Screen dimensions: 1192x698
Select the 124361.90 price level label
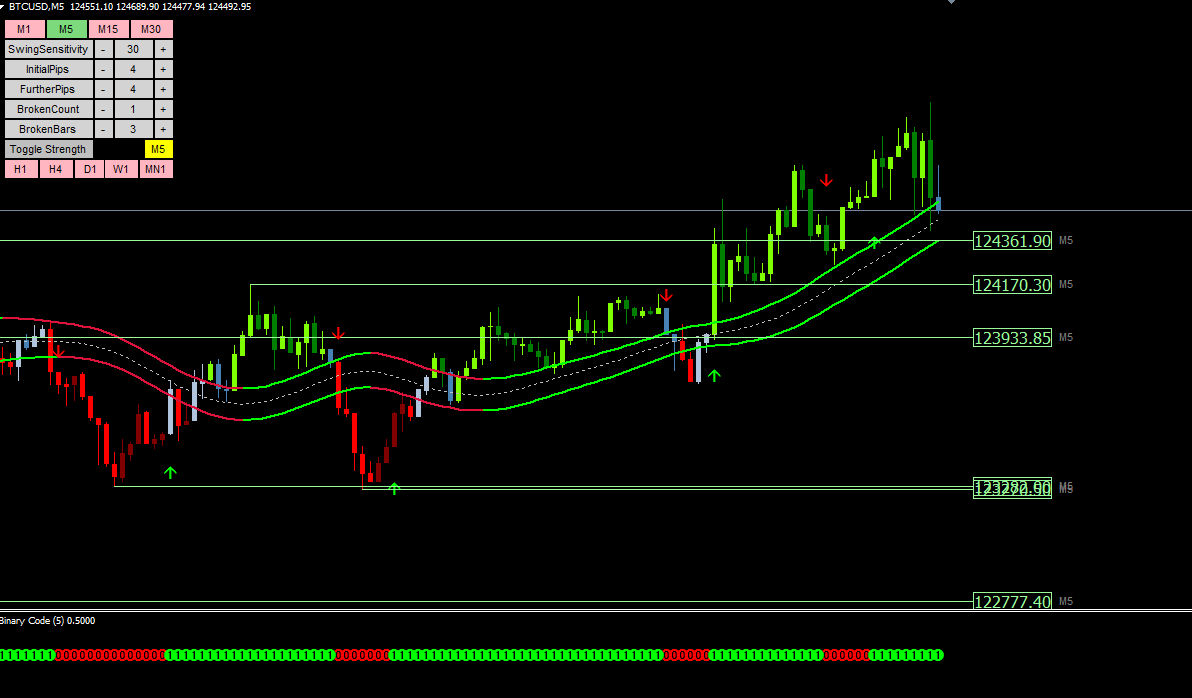(x=1012, y=241)
